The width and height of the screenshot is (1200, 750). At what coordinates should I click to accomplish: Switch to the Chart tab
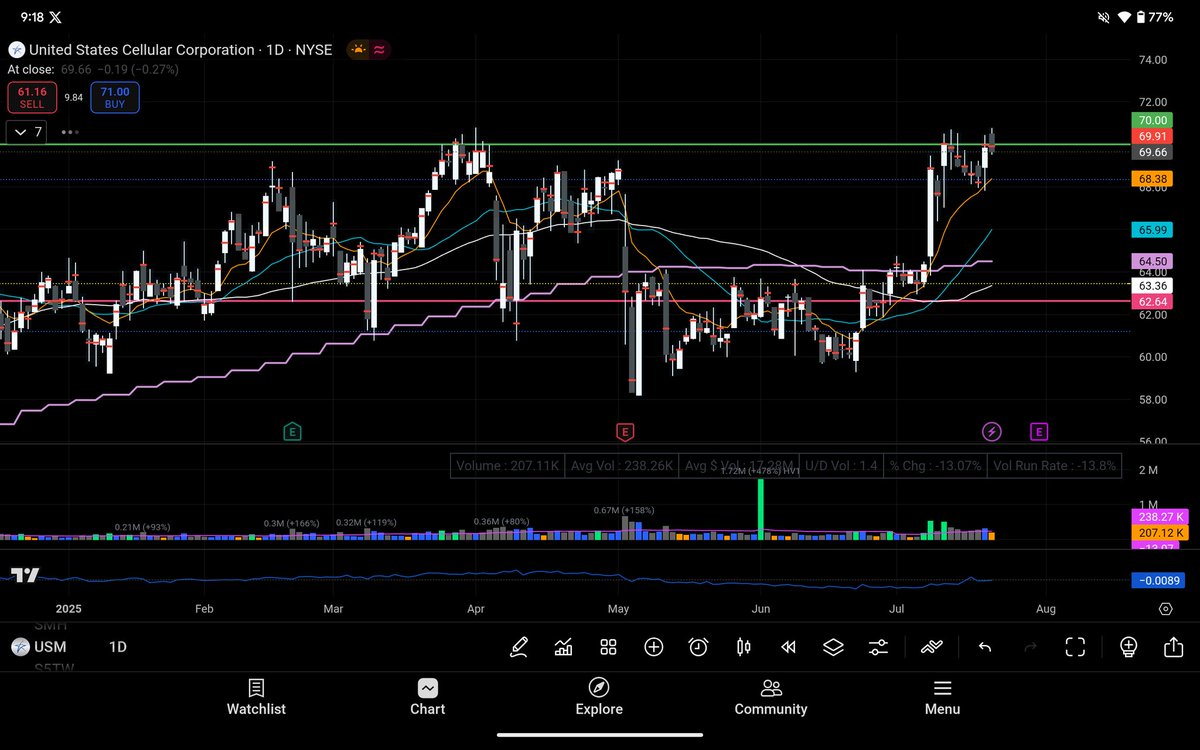coord(427,698)
